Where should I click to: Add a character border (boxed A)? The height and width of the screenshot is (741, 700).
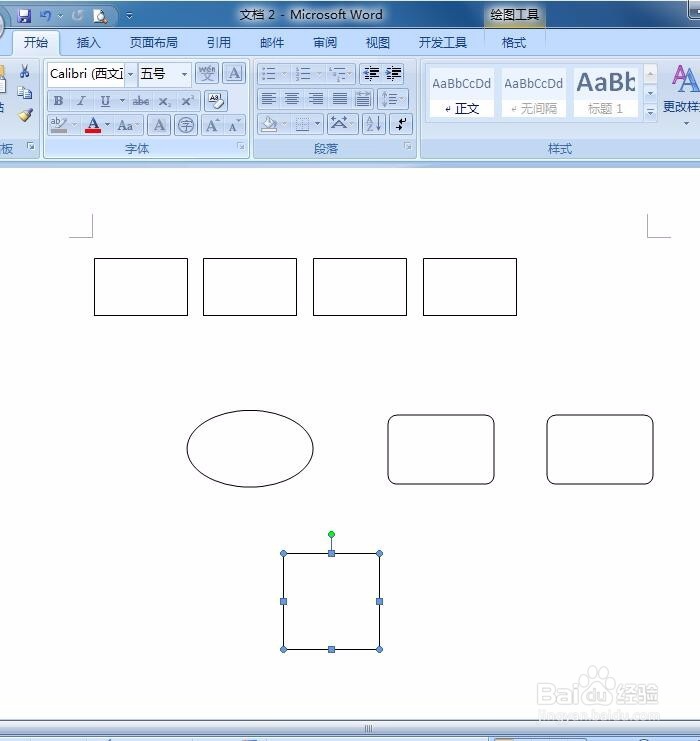click(234, 74)
